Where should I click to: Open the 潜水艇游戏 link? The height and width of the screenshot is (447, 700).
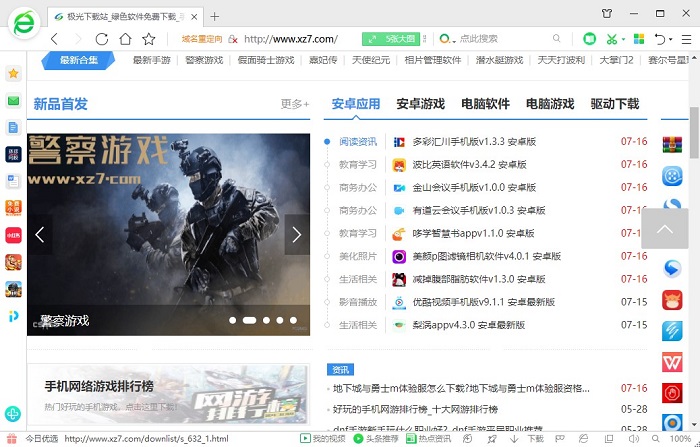point(499,60)
